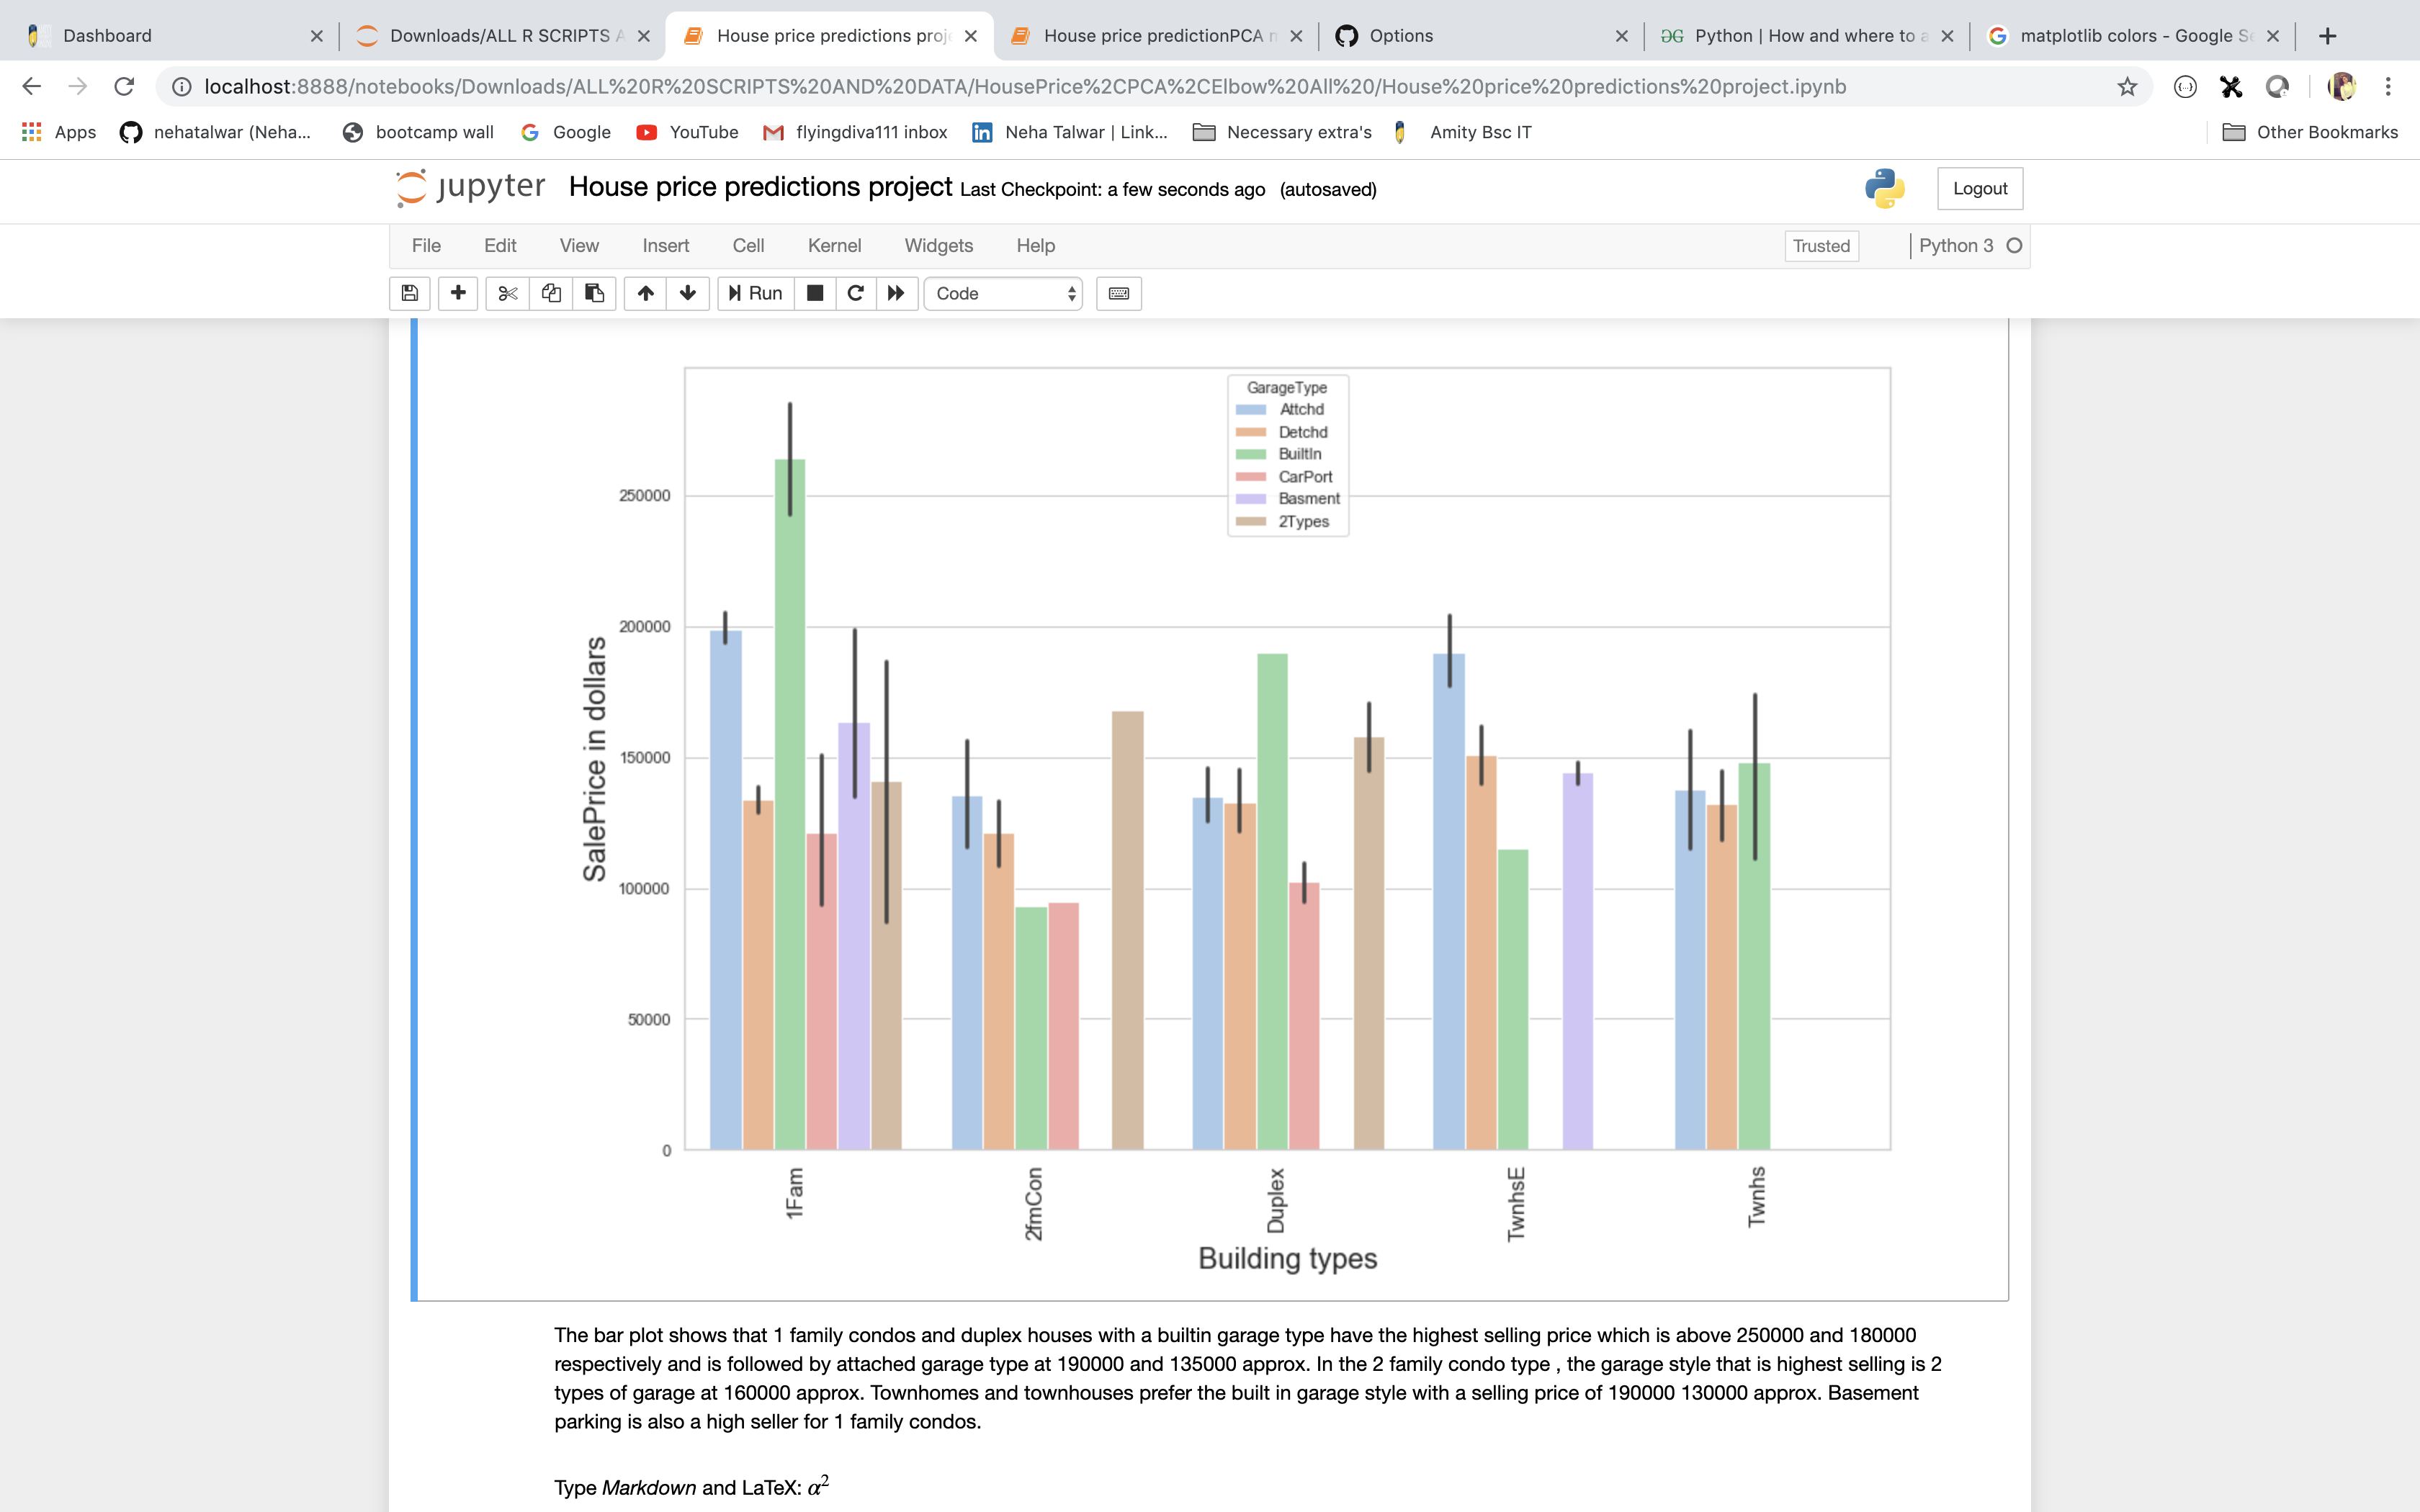Move the selected cell up
The height and width of the screenshot is (1512, 2420).
(644, 293)
